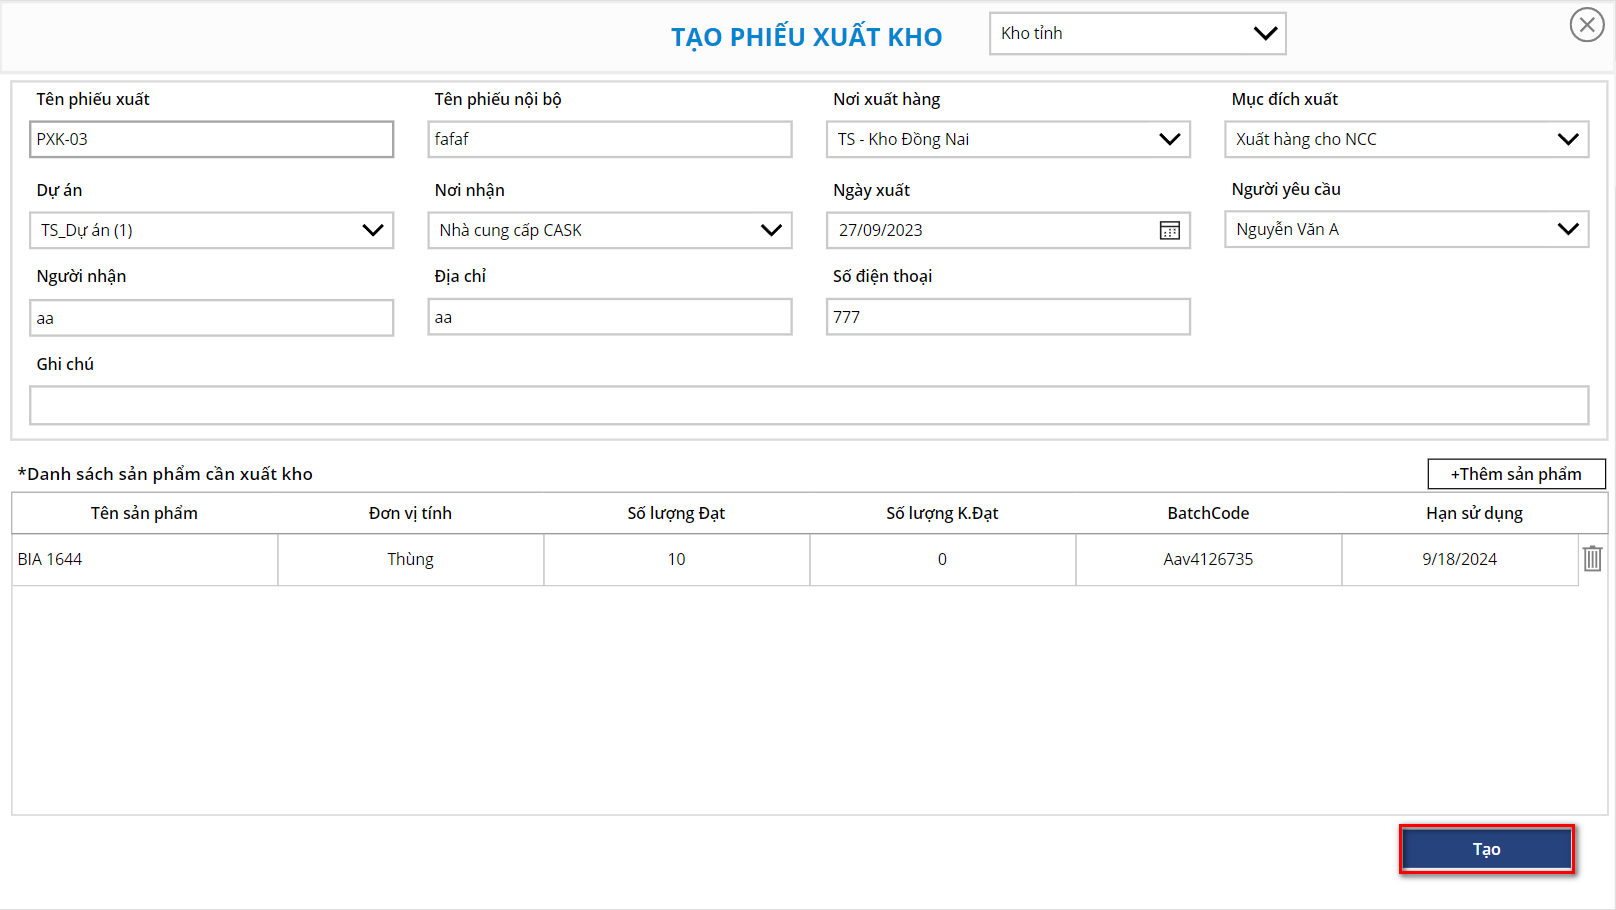Click the Số lượng Đạt cell showing 10
The width and height of the screenshot is (1616, 910).
tap(677, 560)
